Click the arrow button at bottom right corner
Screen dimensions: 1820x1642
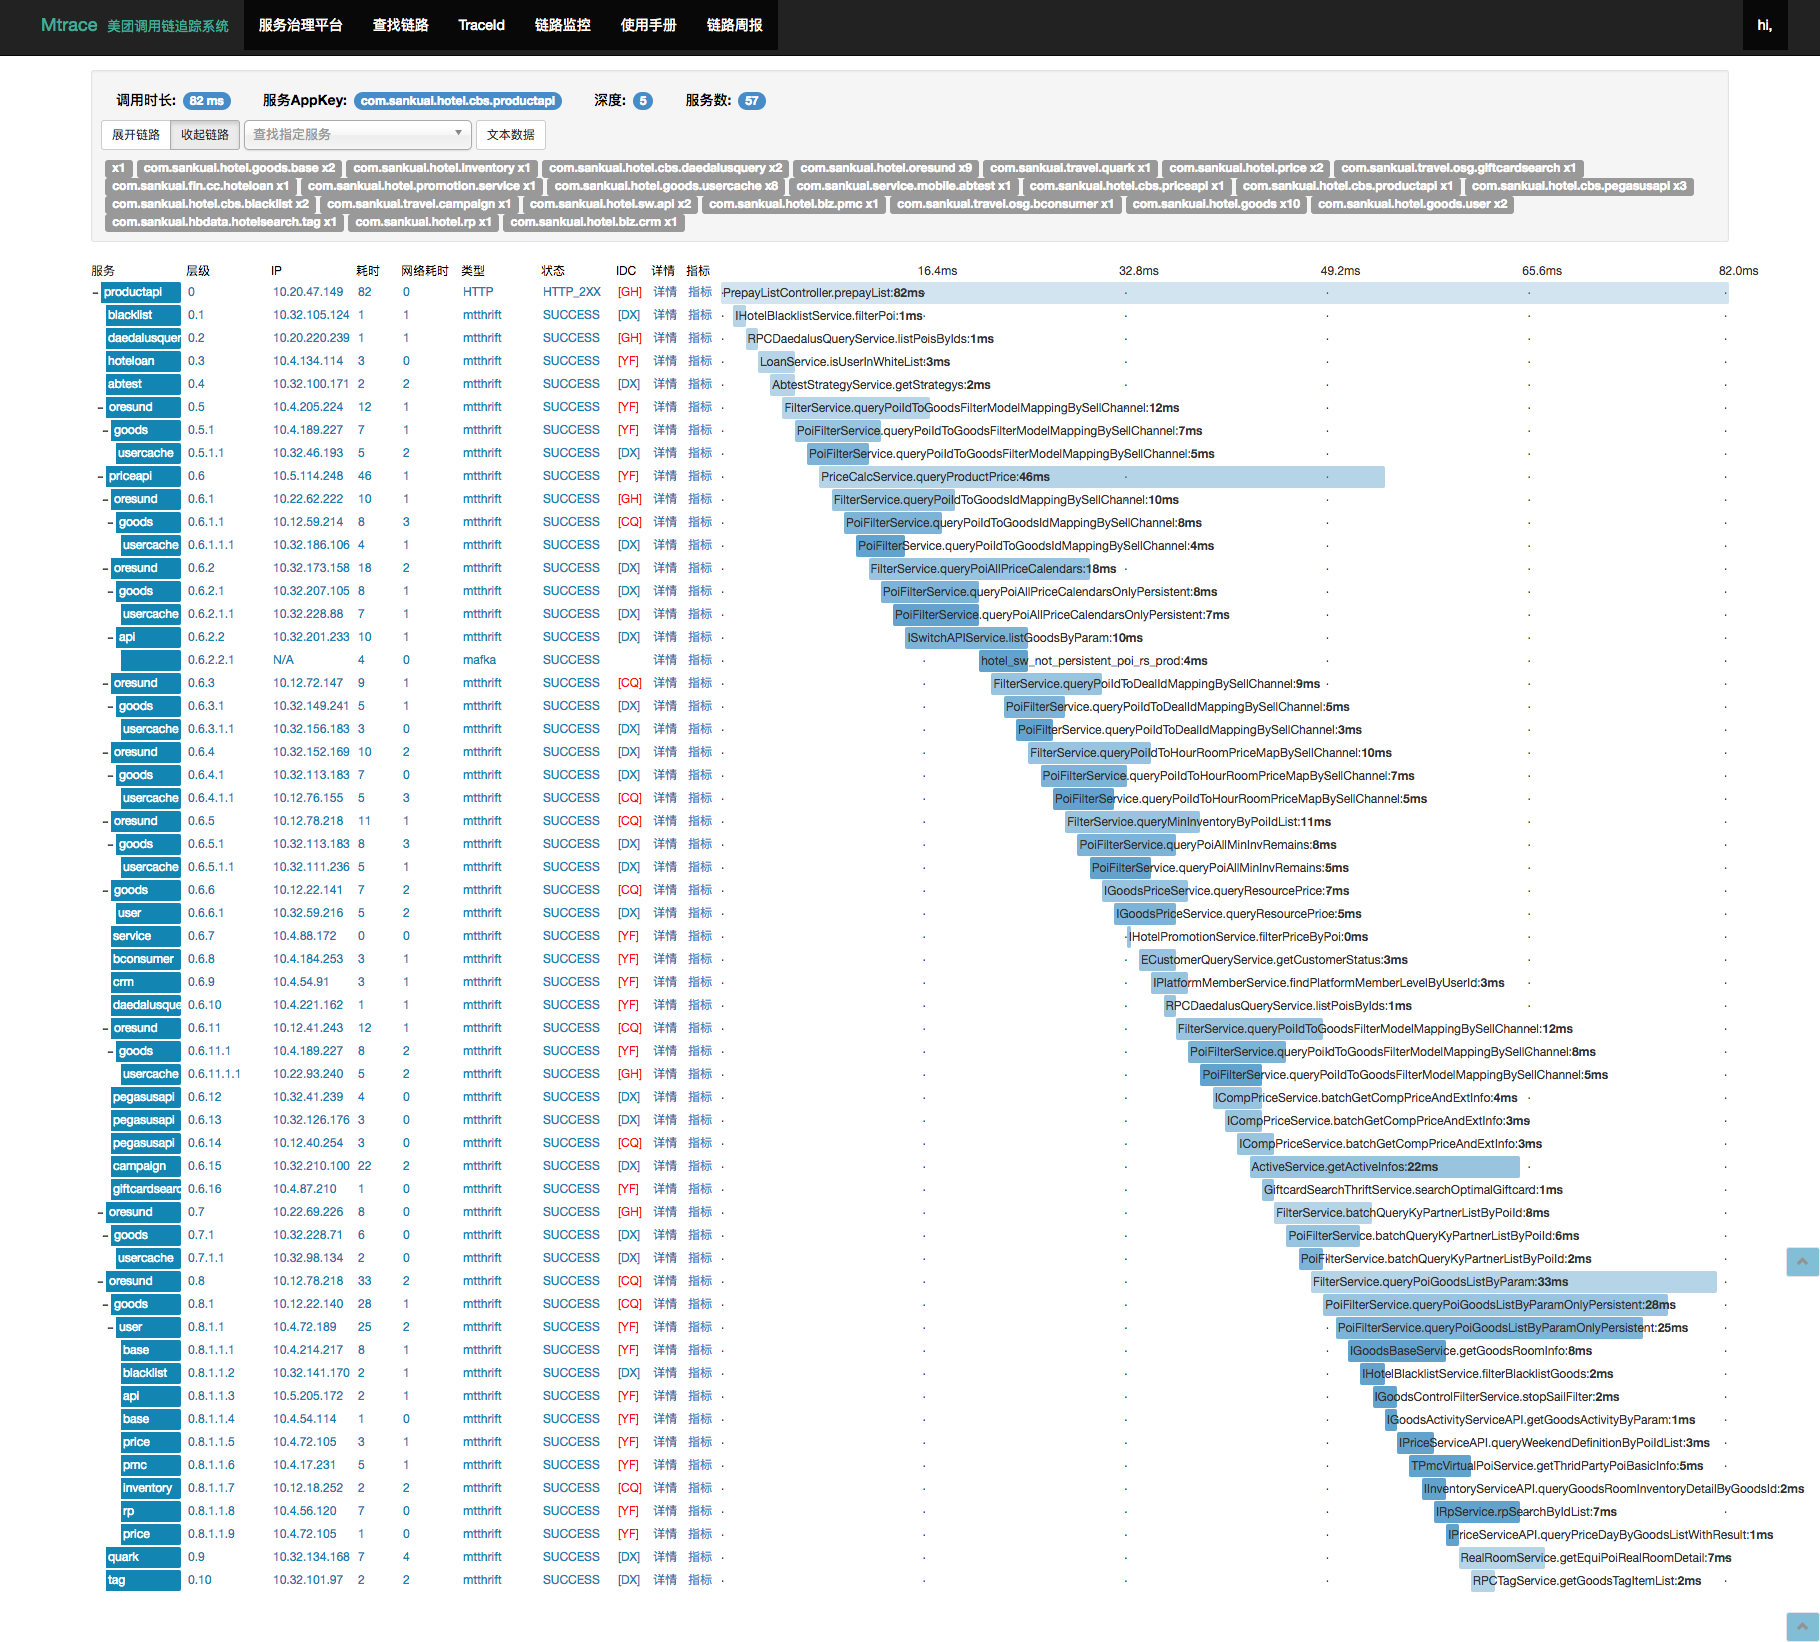click(x=1802, y=1626)
